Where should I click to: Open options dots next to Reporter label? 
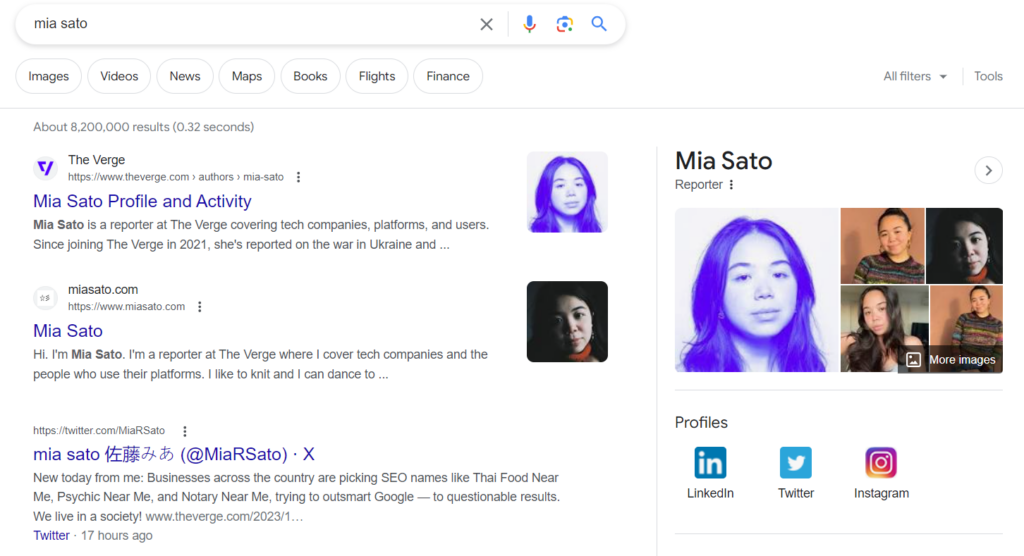[x=731, y=185]
